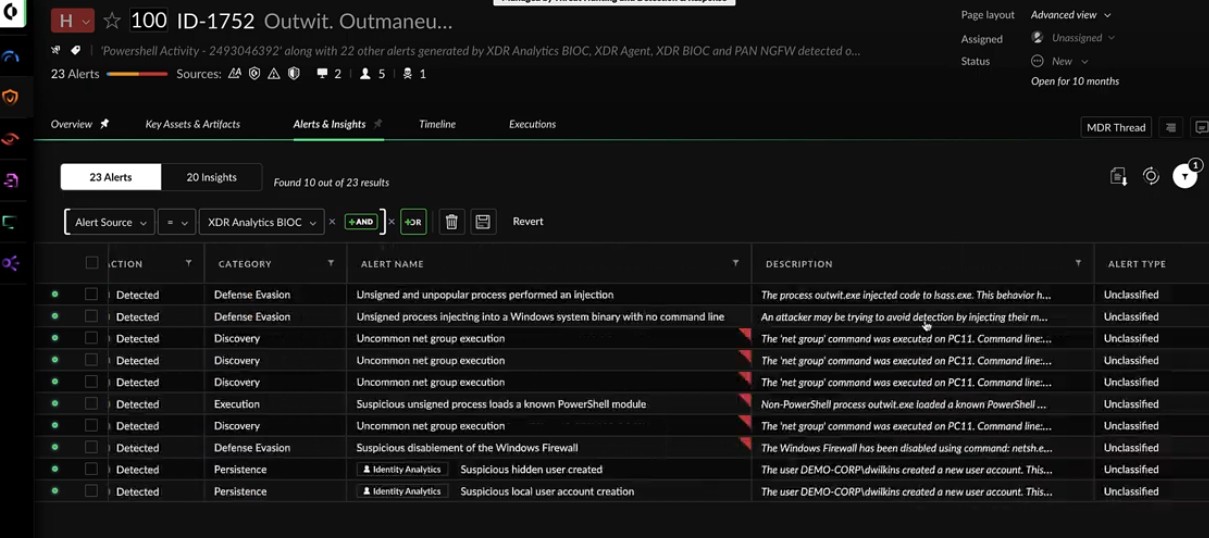Open the Unassigned assignee dropdown
Screen dimensions: 1209x538
(1073, 38)
